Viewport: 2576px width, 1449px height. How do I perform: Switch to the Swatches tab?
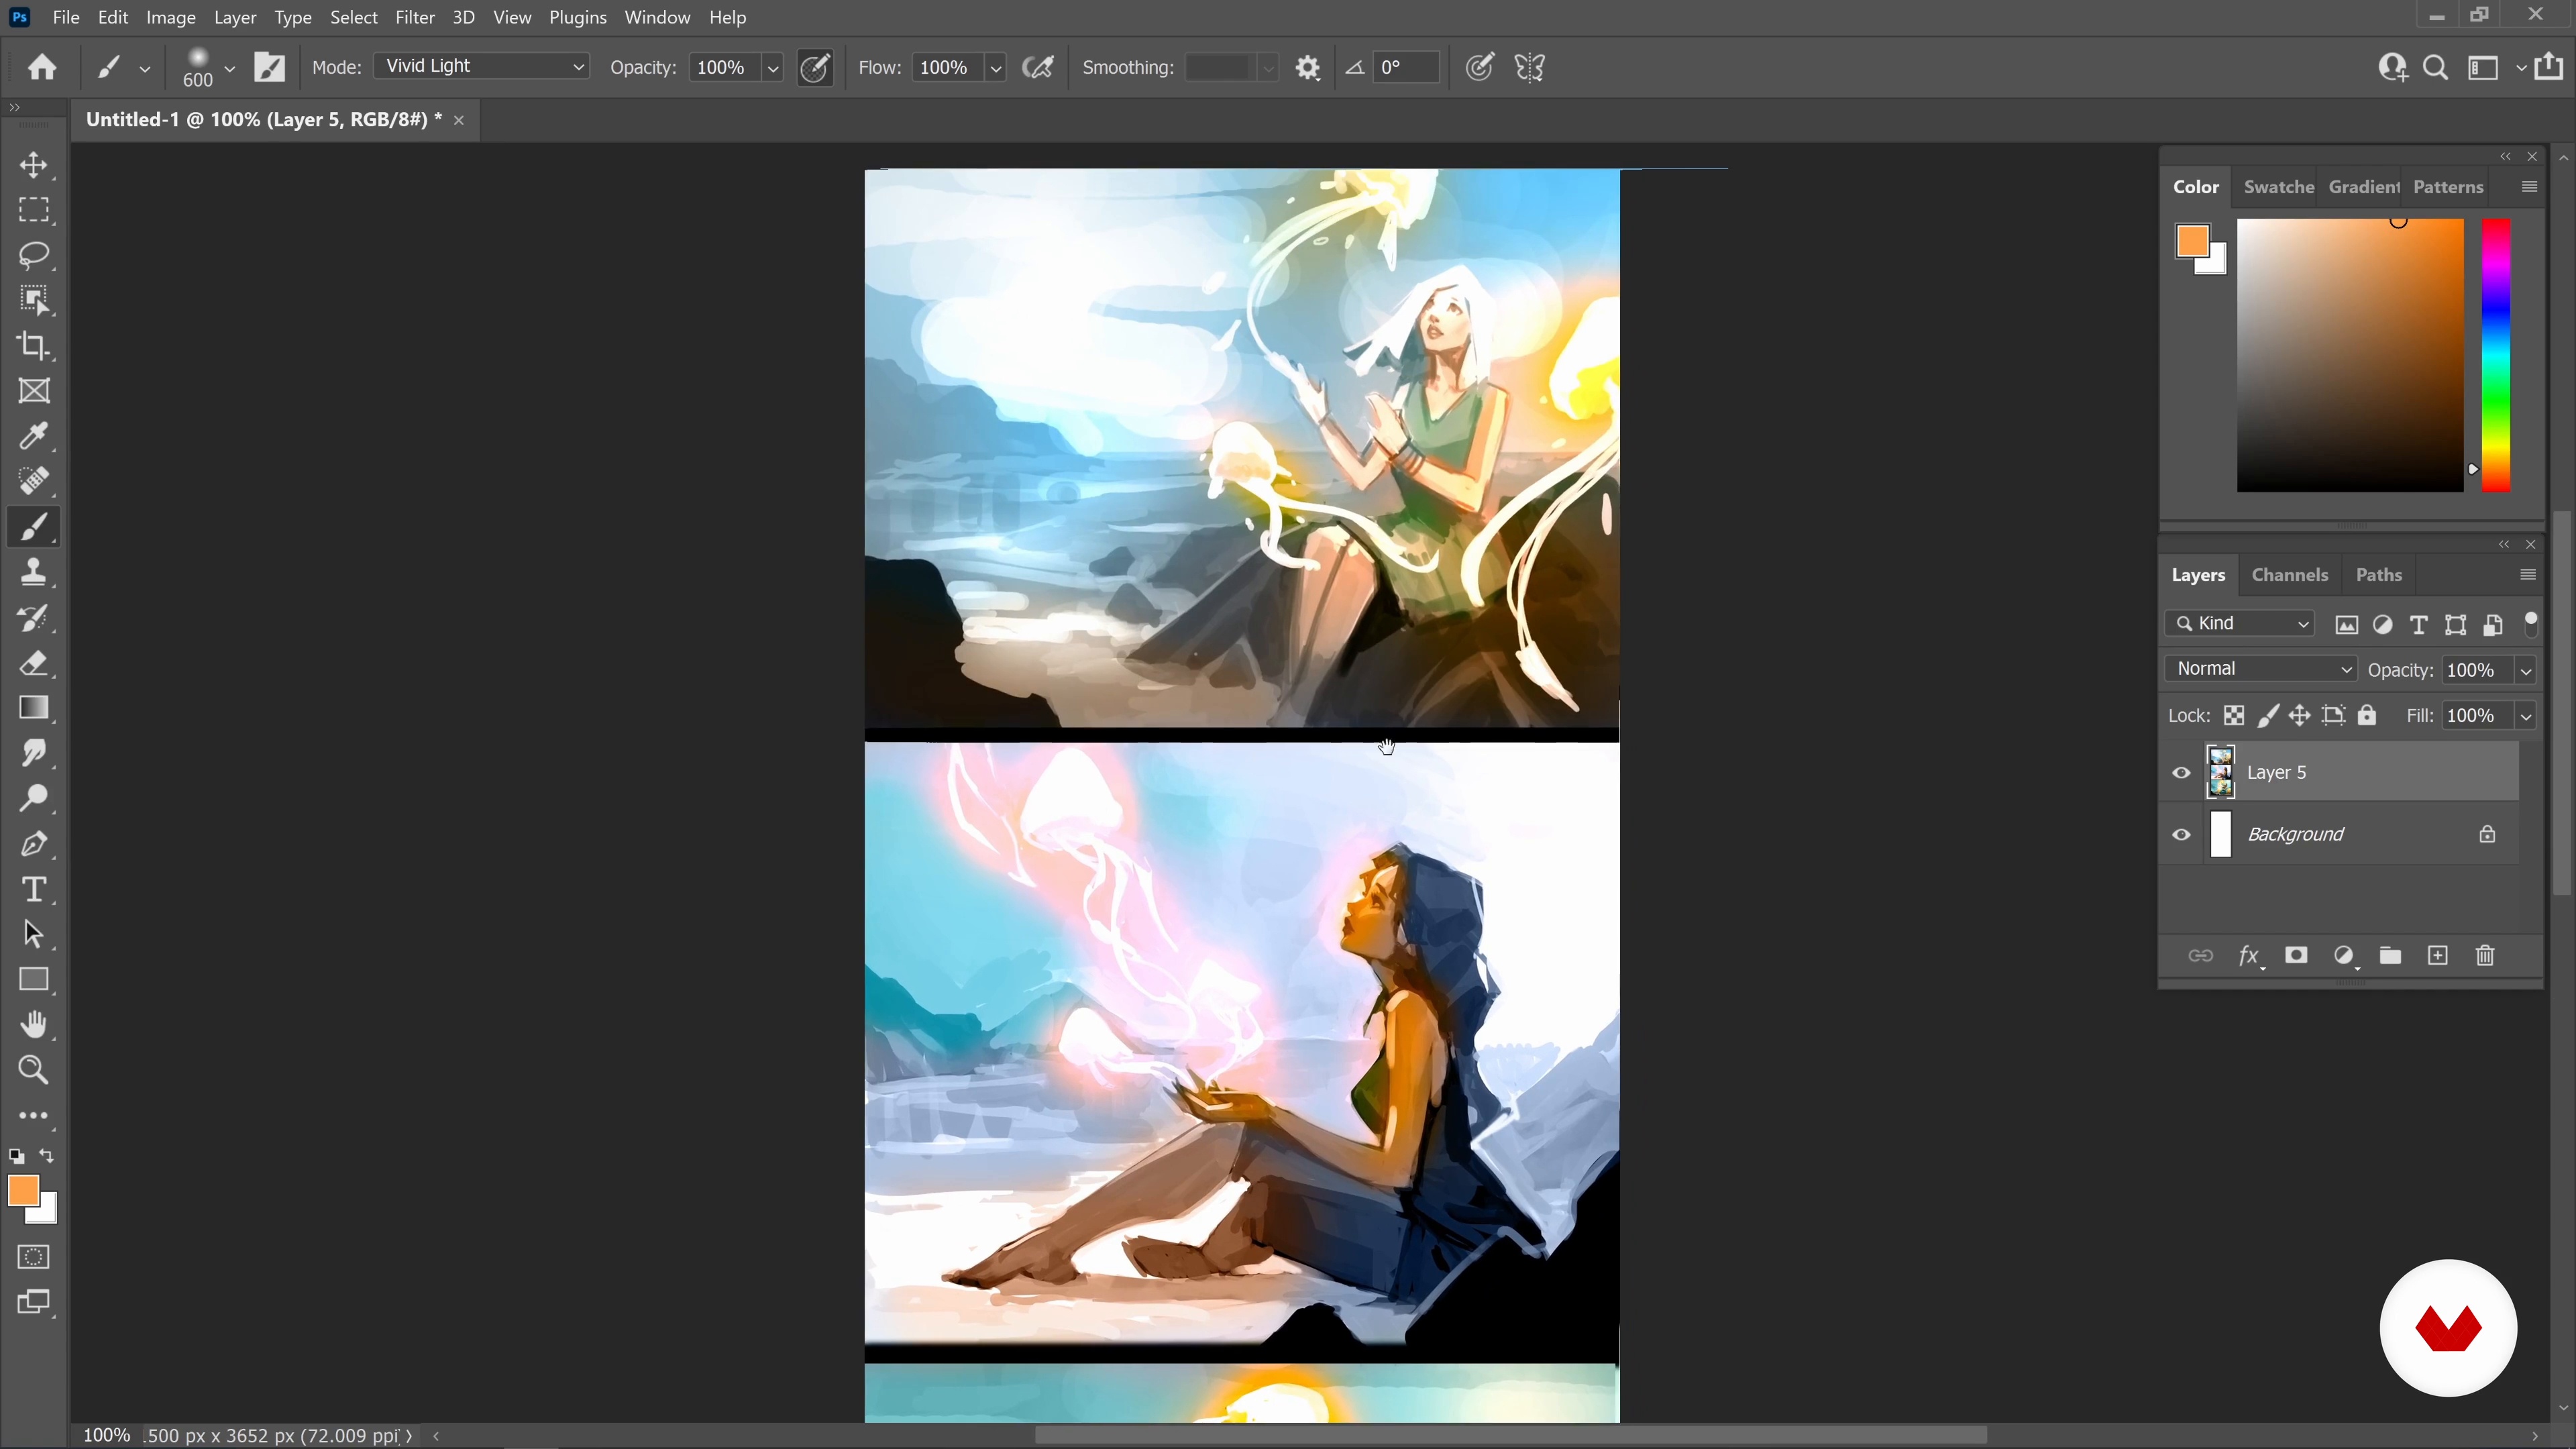point(2279,187)
